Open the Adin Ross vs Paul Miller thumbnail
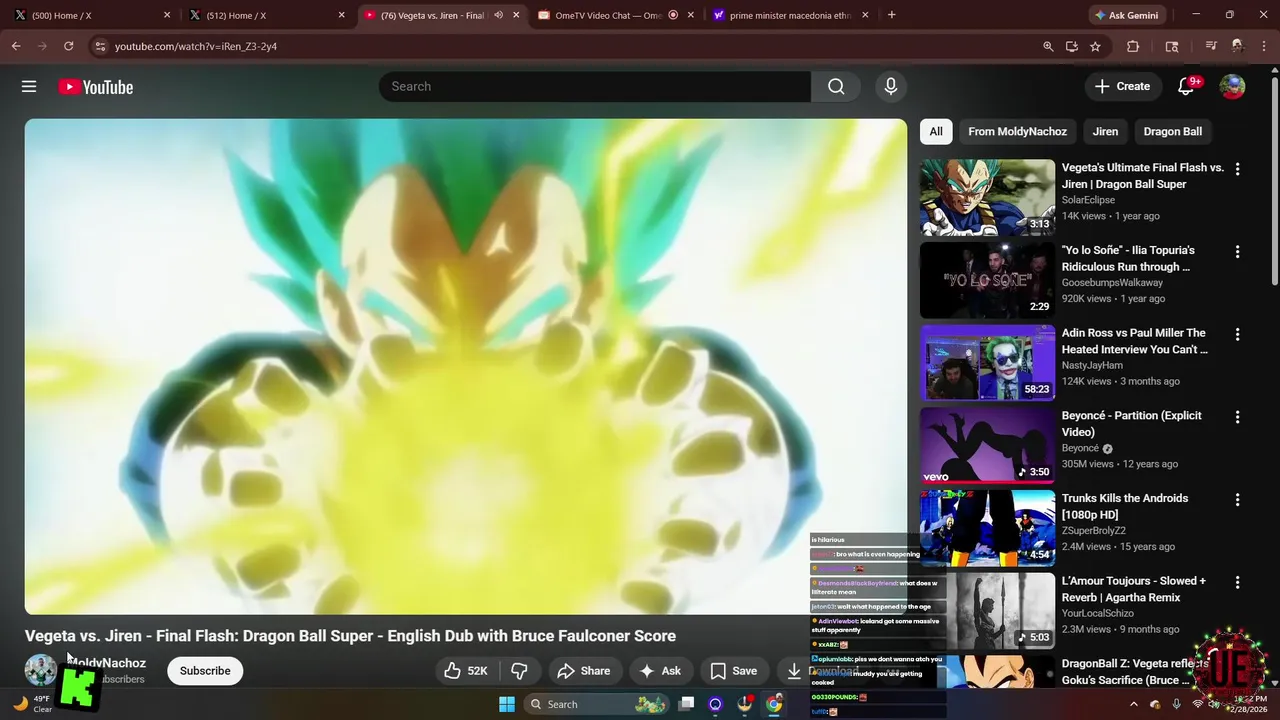The height and width of the screenshot is (720, 1280). [x=987, y=363]
